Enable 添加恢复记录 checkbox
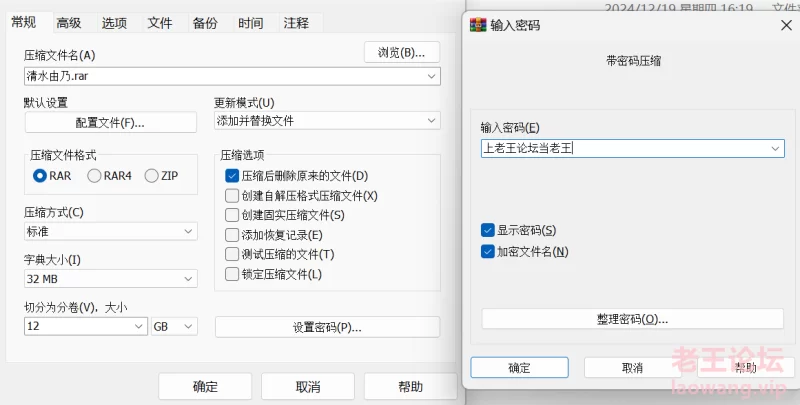The image size is (800, 405). (x=232, y=235)
